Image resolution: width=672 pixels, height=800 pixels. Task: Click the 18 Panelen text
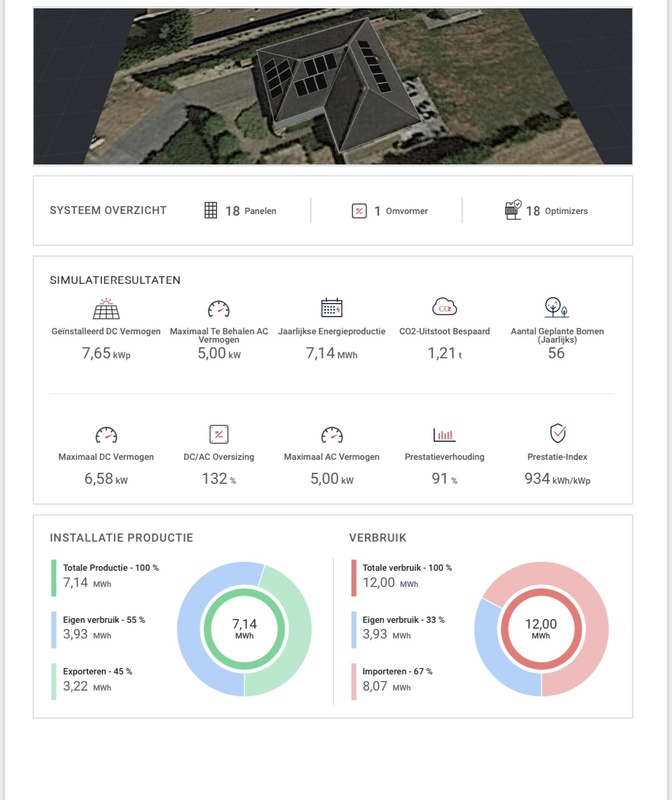tap(251, 211)
